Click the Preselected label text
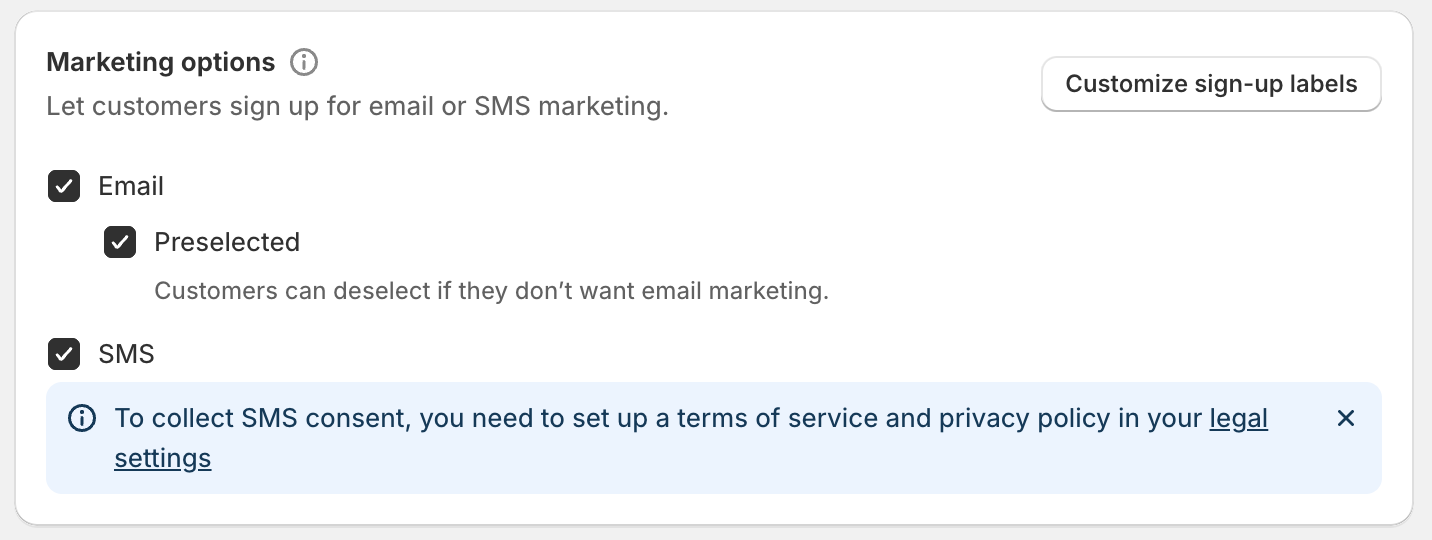Screen dimensions: 1432x540 [x=227, y=243]
